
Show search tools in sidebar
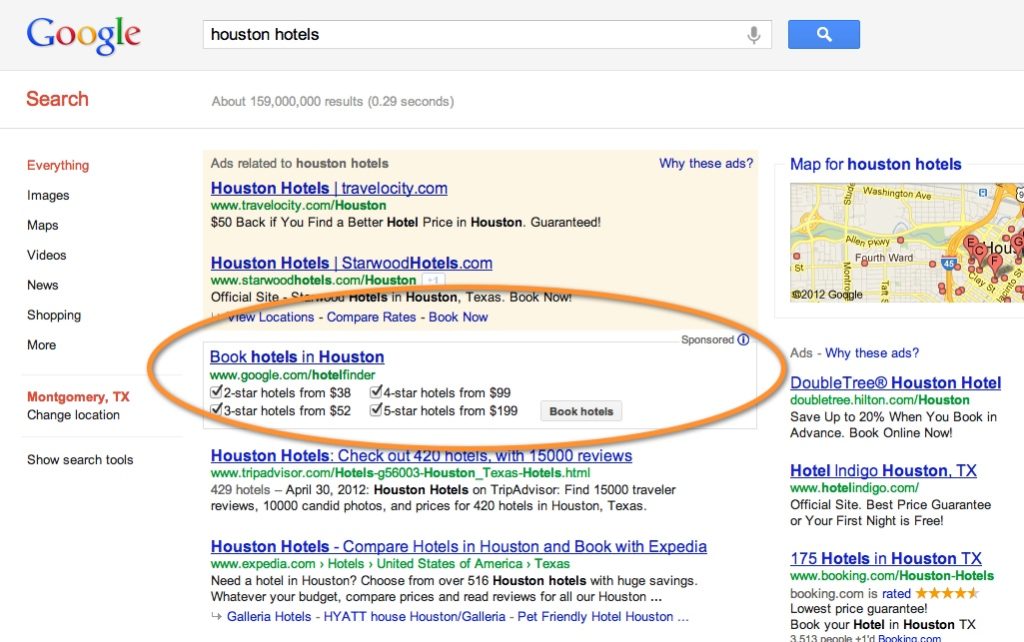80,460
